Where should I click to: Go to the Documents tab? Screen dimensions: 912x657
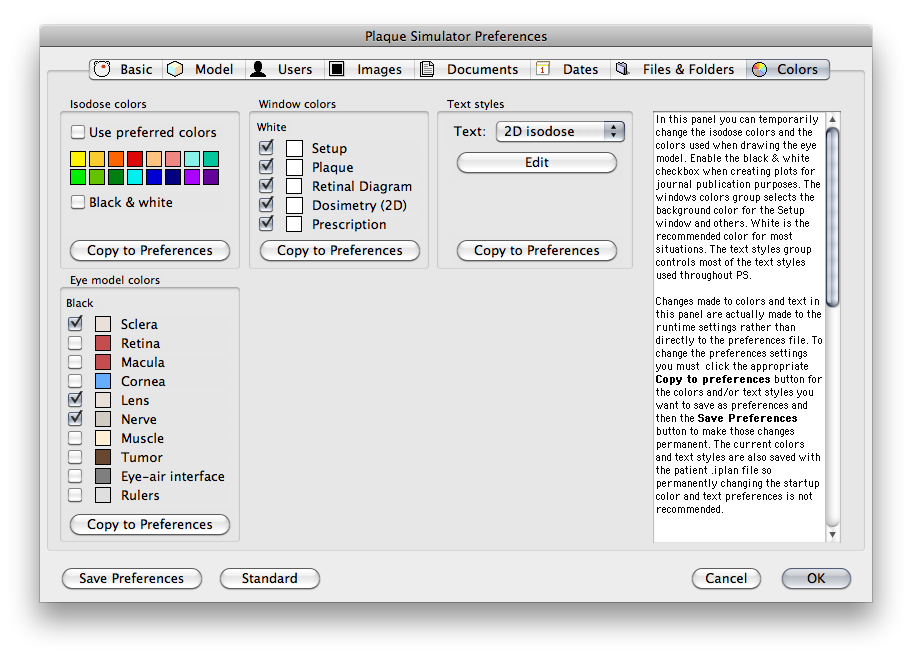pos(472,69)
